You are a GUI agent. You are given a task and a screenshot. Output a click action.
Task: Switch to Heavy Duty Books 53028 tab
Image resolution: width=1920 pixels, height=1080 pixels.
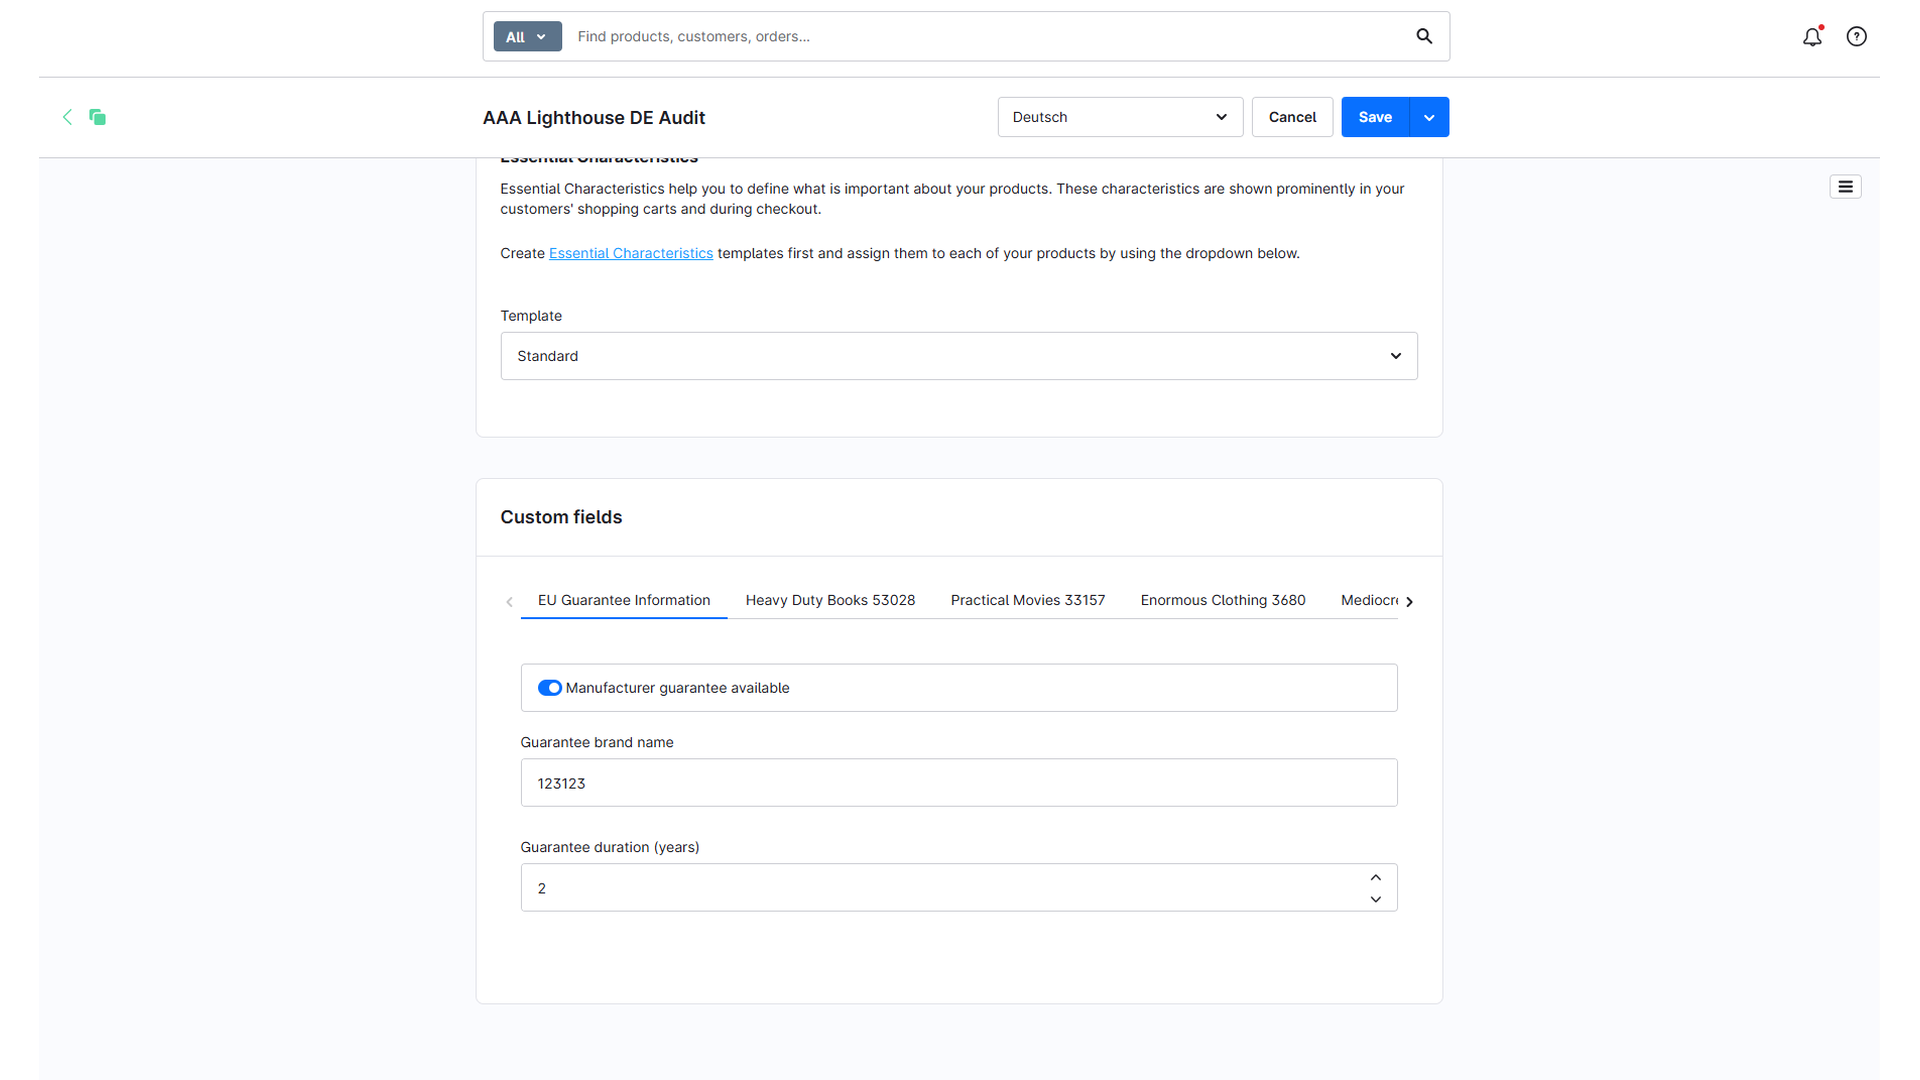830,600
